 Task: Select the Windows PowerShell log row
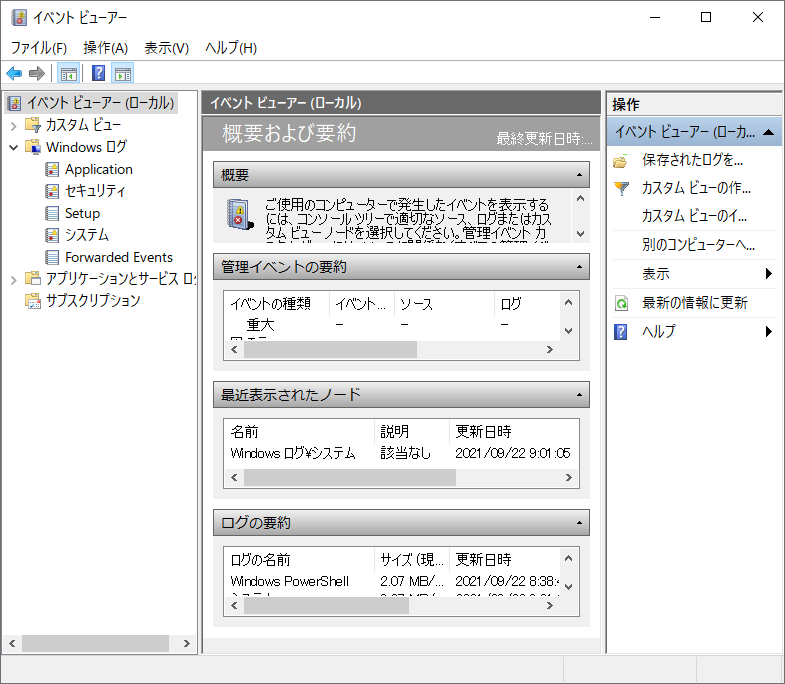tap(394, 582)
